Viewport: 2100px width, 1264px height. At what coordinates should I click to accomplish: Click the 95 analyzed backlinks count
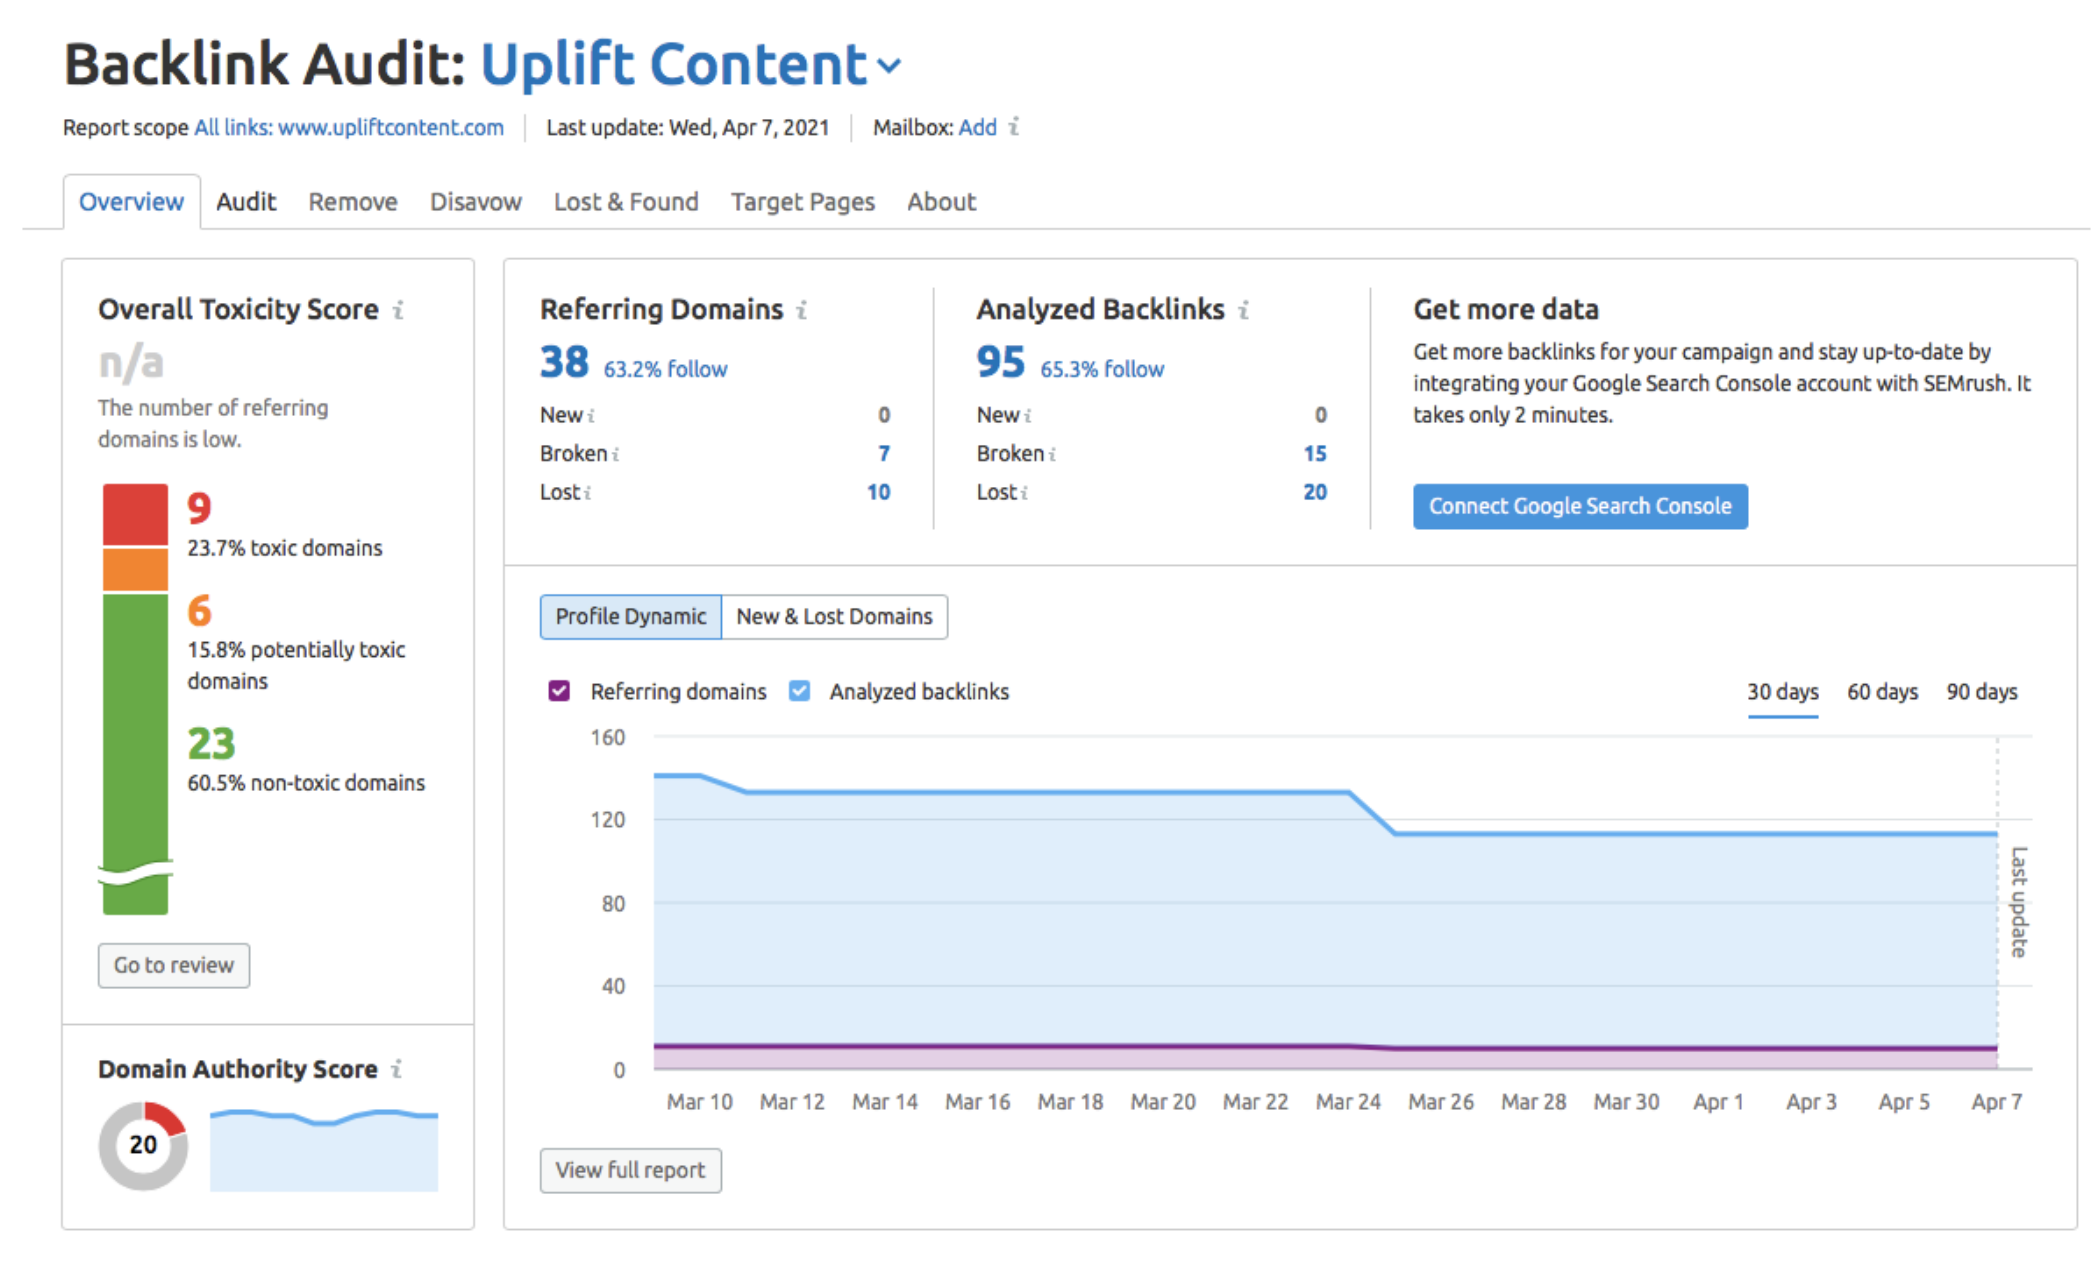pyautogui.click(x=1001, y=362)
